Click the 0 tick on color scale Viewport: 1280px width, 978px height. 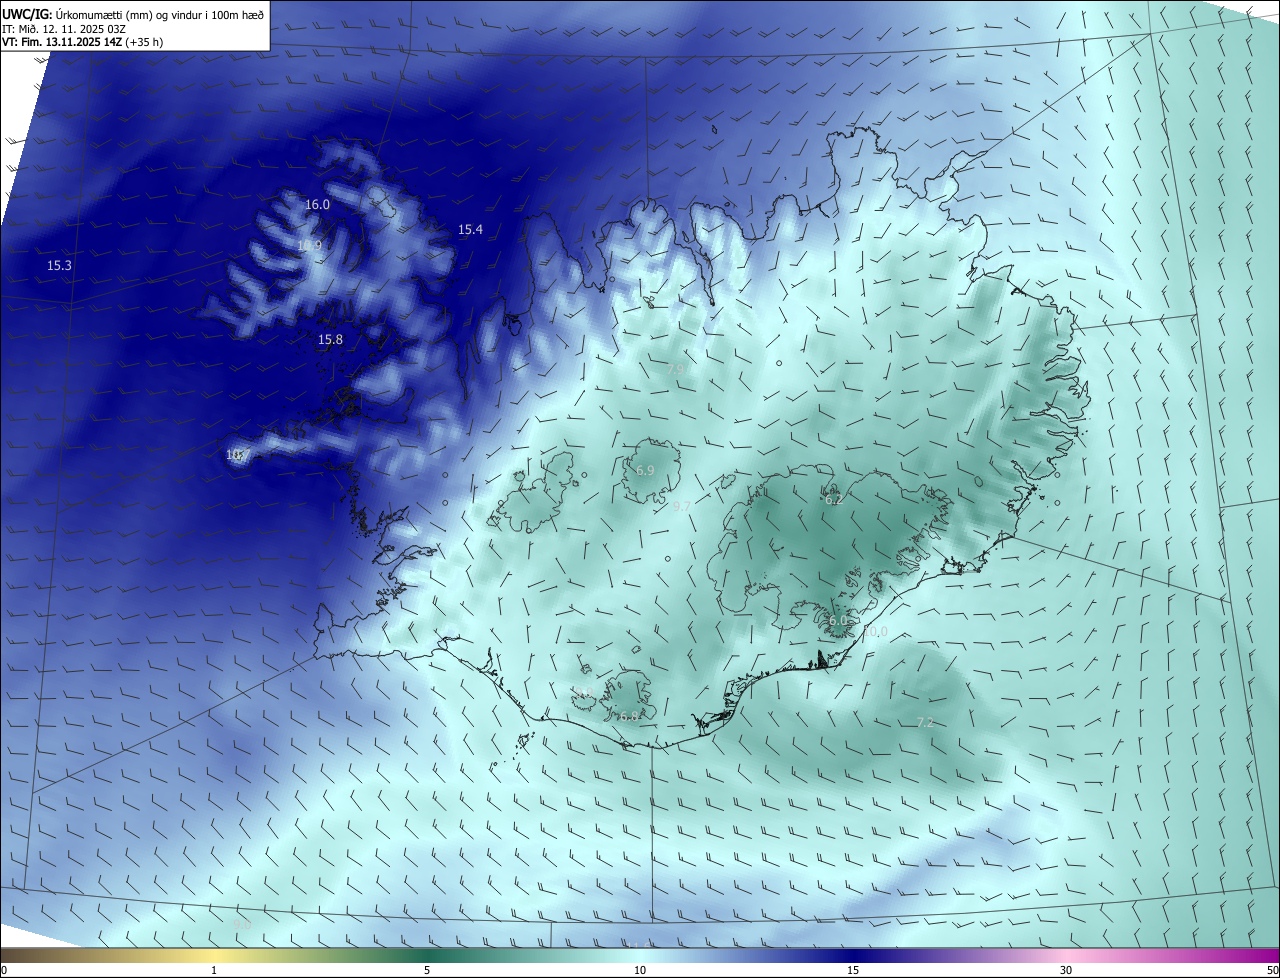3,970
